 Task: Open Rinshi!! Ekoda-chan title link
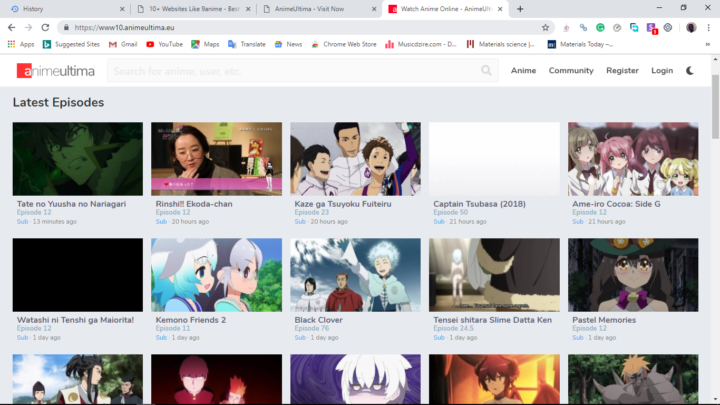point(194,204)
